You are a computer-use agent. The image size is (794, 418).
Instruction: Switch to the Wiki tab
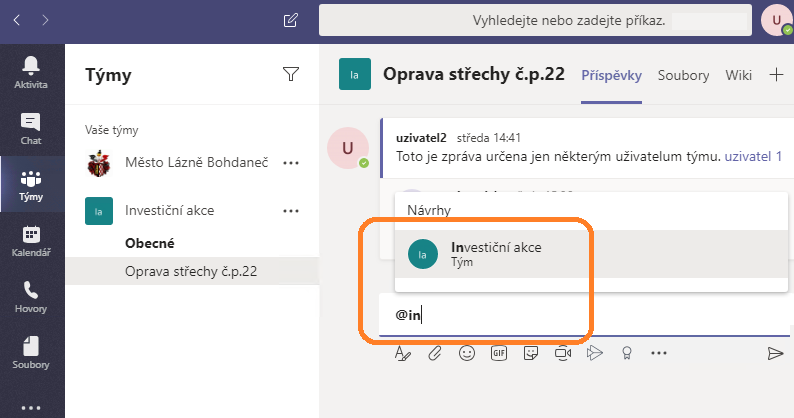click(x=738, y=75)
